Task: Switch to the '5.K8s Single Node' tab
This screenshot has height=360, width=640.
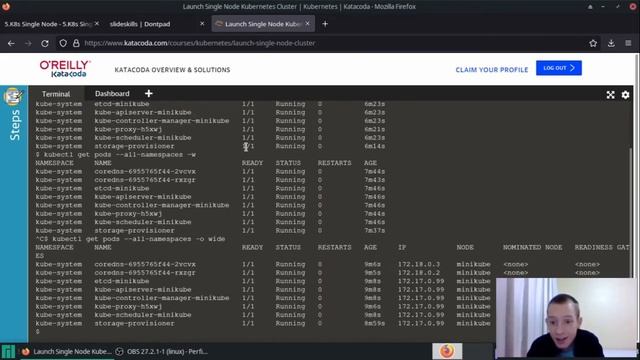Action: (48, 24)
